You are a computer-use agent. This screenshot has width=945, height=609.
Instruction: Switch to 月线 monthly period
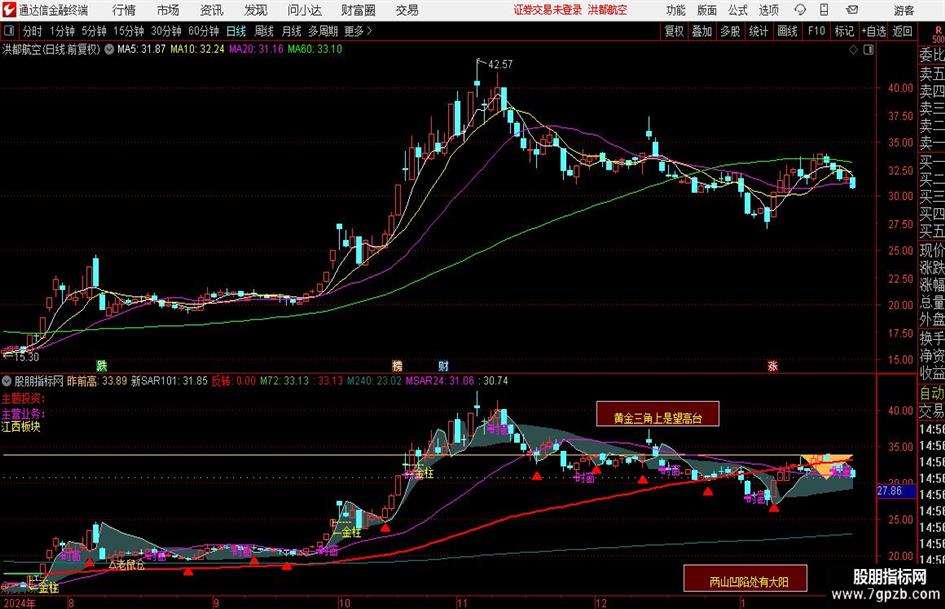pos(292,31)
